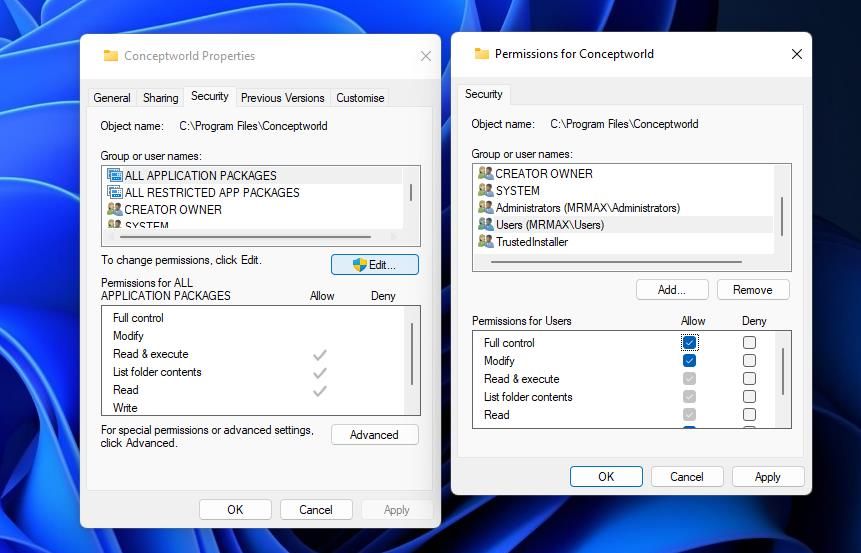This screenshot has width=861, height=553.
Task: Click Remove to delete selected user
Action: pos(753,290)
